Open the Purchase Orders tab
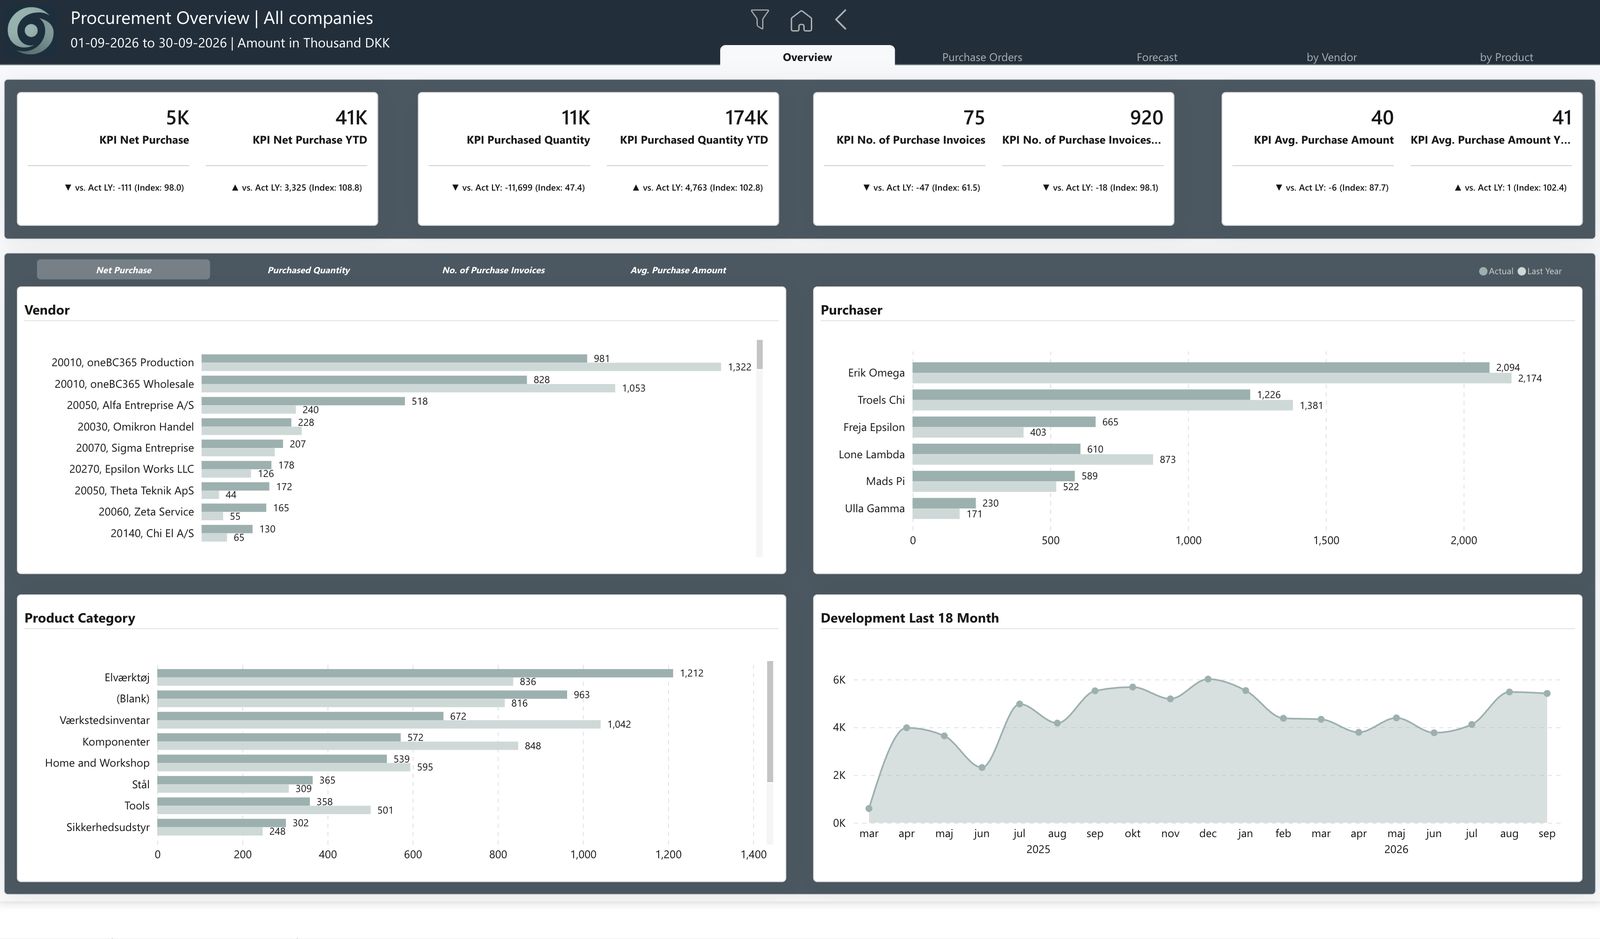This screenshot has width=1600, height=939. point(982,57)
